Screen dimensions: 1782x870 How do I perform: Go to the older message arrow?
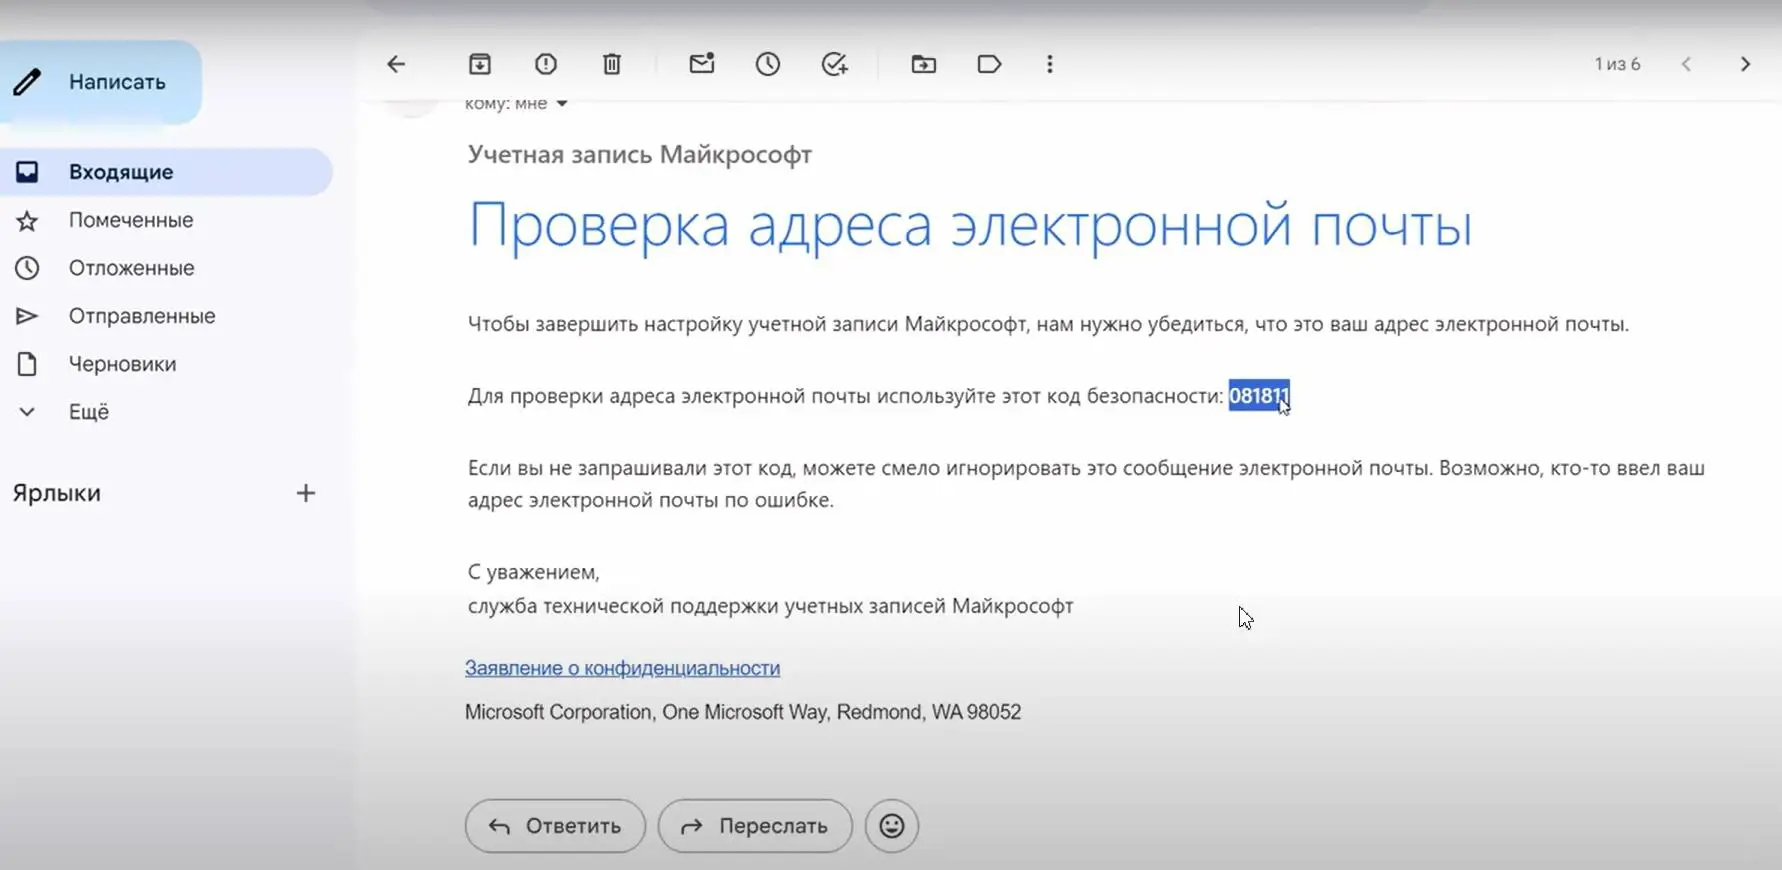(1746, 64)
